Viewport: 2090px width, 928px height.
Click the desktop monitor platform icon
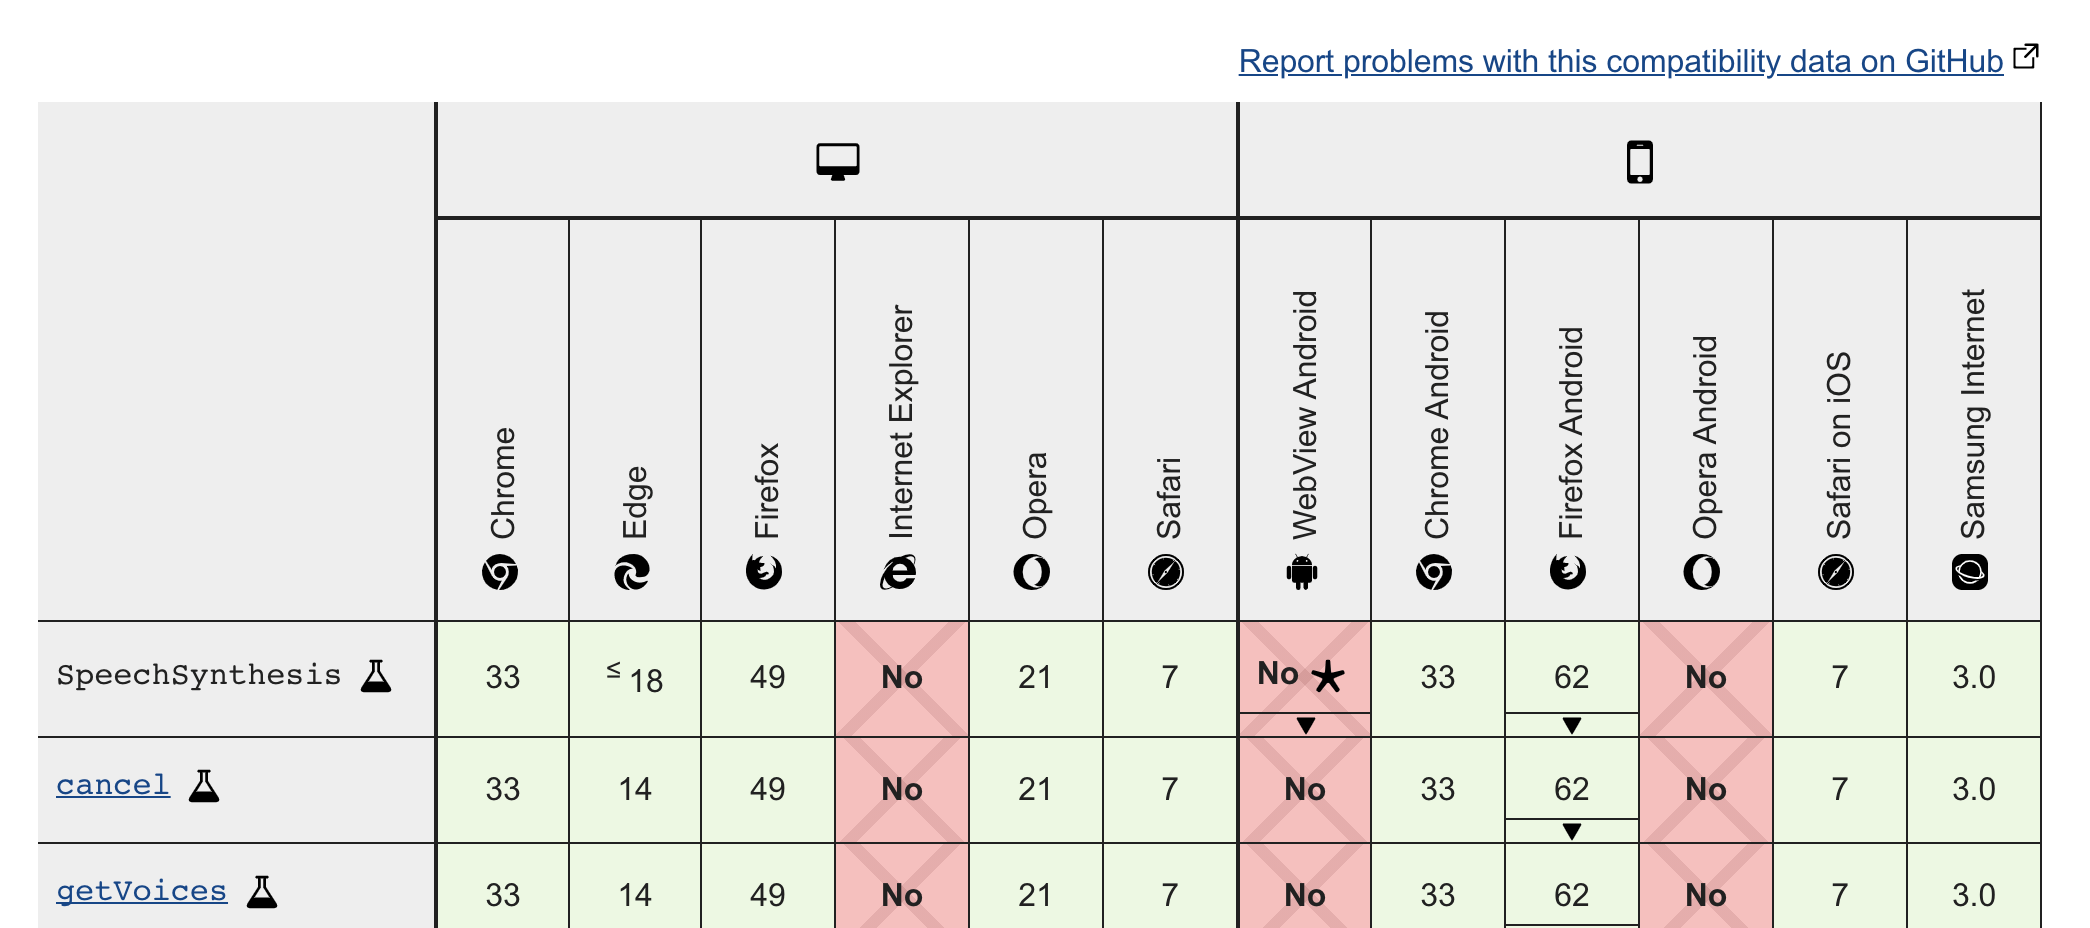click(837, 161)
